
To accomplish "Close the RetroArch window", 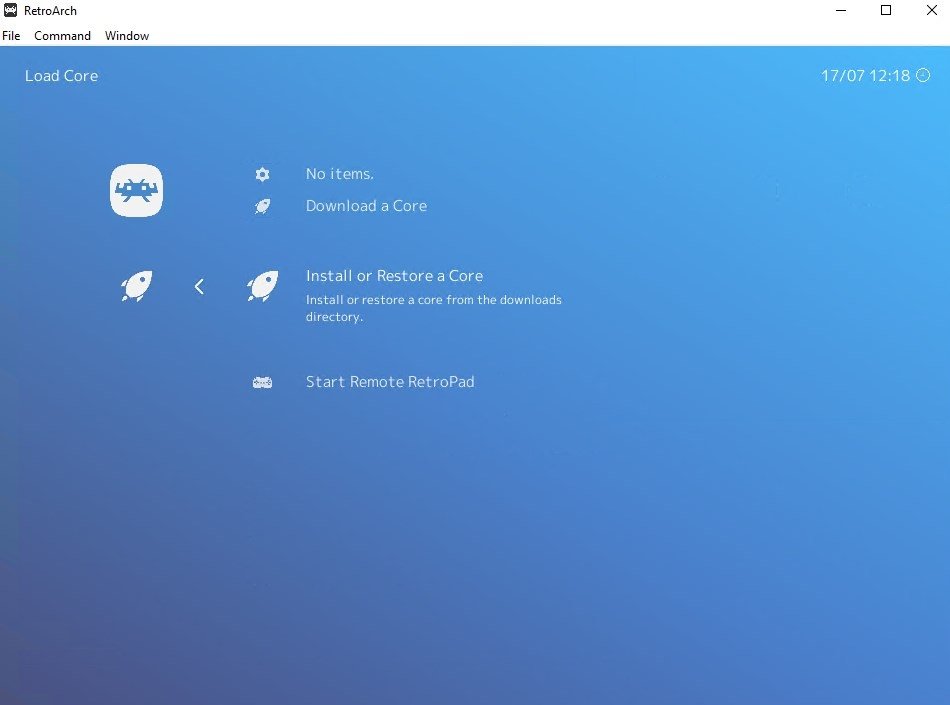I will (931, 10).
